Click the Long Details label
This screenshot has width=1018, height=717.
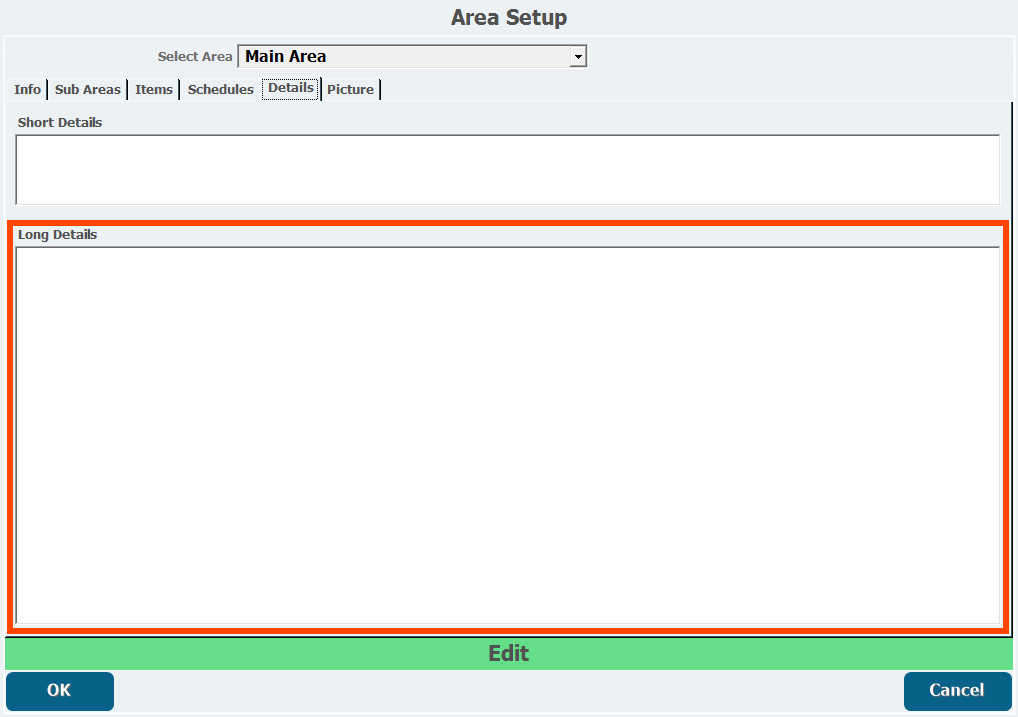57,234
